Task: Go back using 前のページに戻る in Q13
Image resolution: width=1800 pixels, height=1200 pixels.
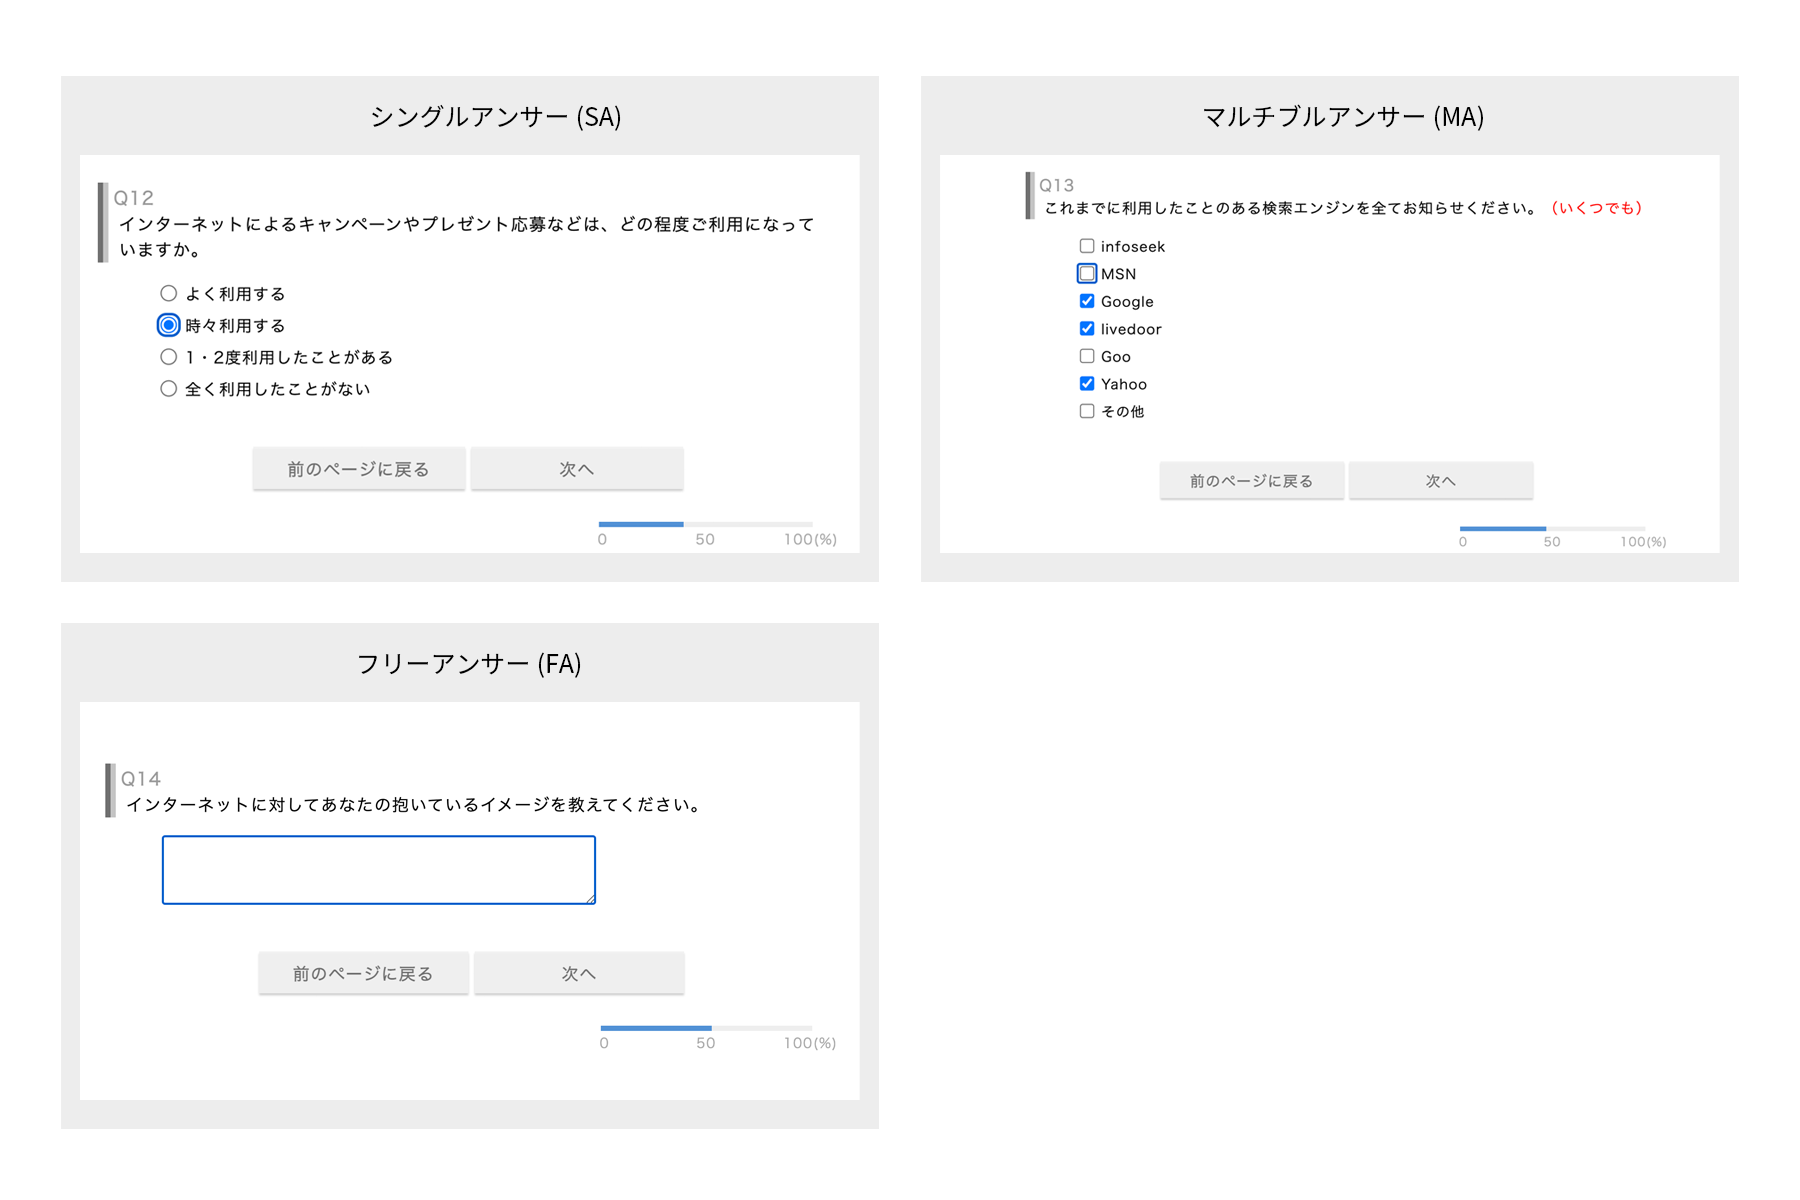Action: pos(1251,481)
